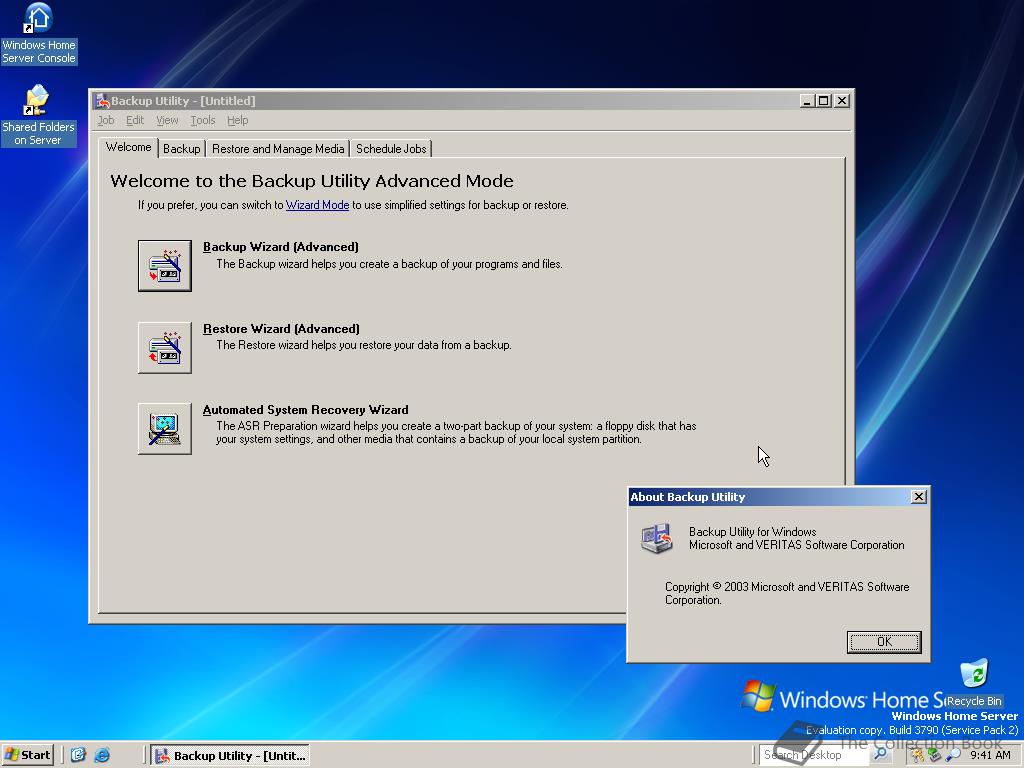
Task: Click the Backup Wizard (Advanced) heading text
Action: (281, 247)
